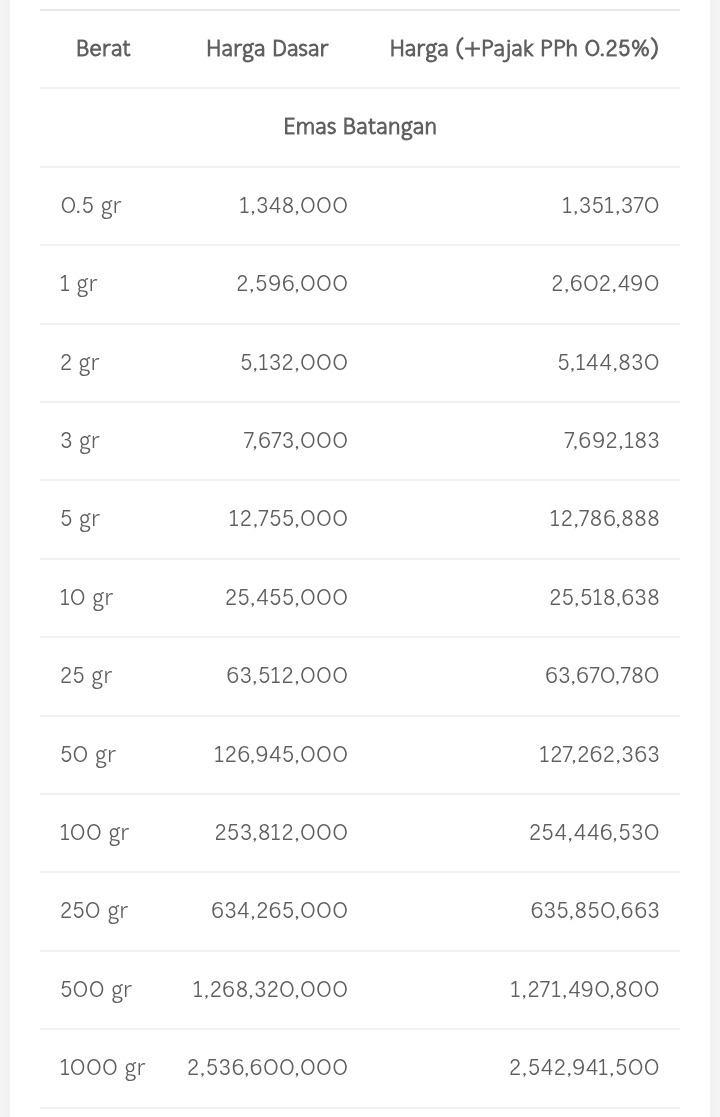Select the 0.5 gr weight row

(91, 206)
